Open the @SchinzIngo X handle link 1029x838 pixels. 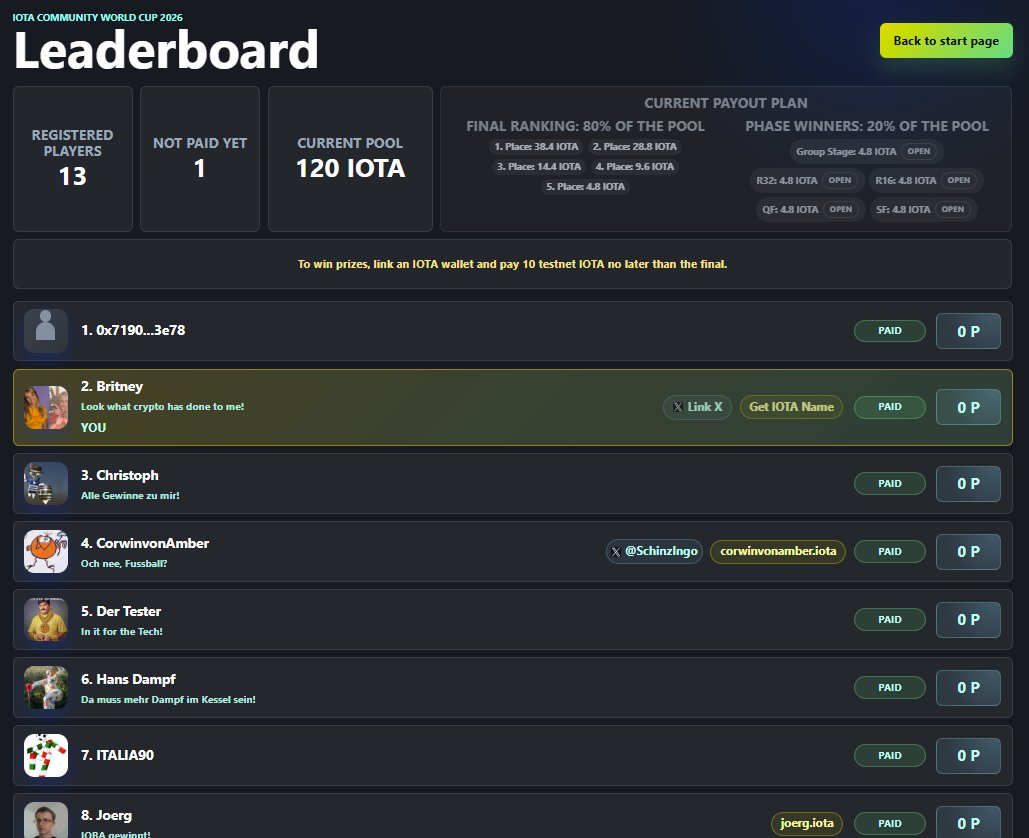point(654,551)
